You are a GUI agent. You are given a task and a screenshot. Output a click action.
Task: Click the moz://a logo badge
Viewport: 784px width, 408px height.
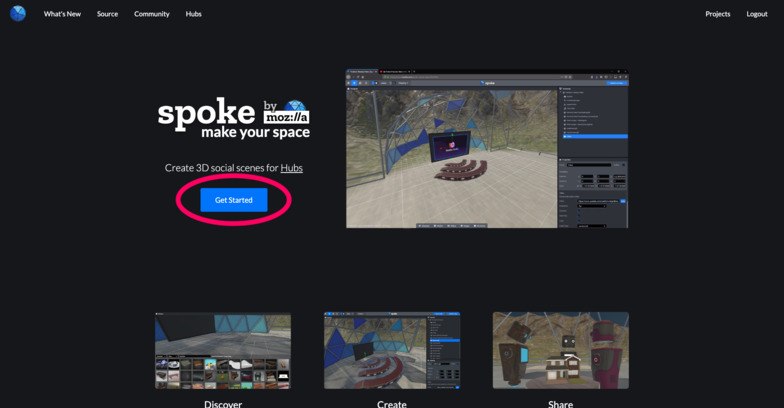coord(286,117)
